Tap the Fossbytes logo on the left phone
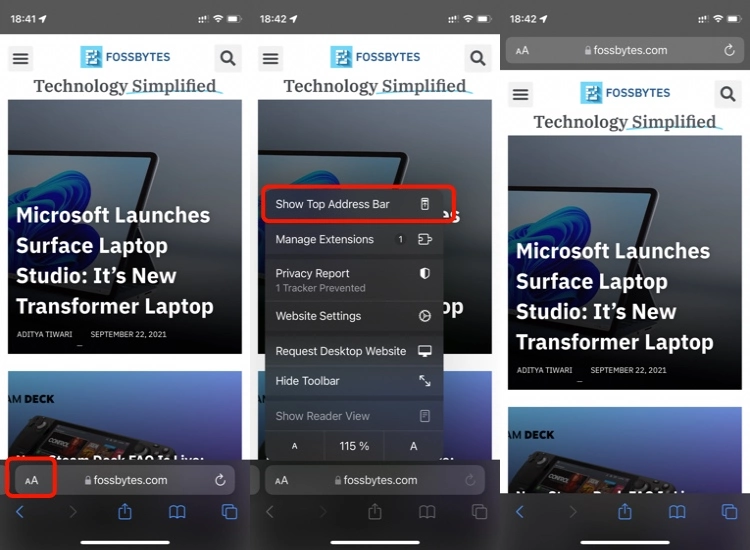750x550 pixels. (x=125, y=57)
